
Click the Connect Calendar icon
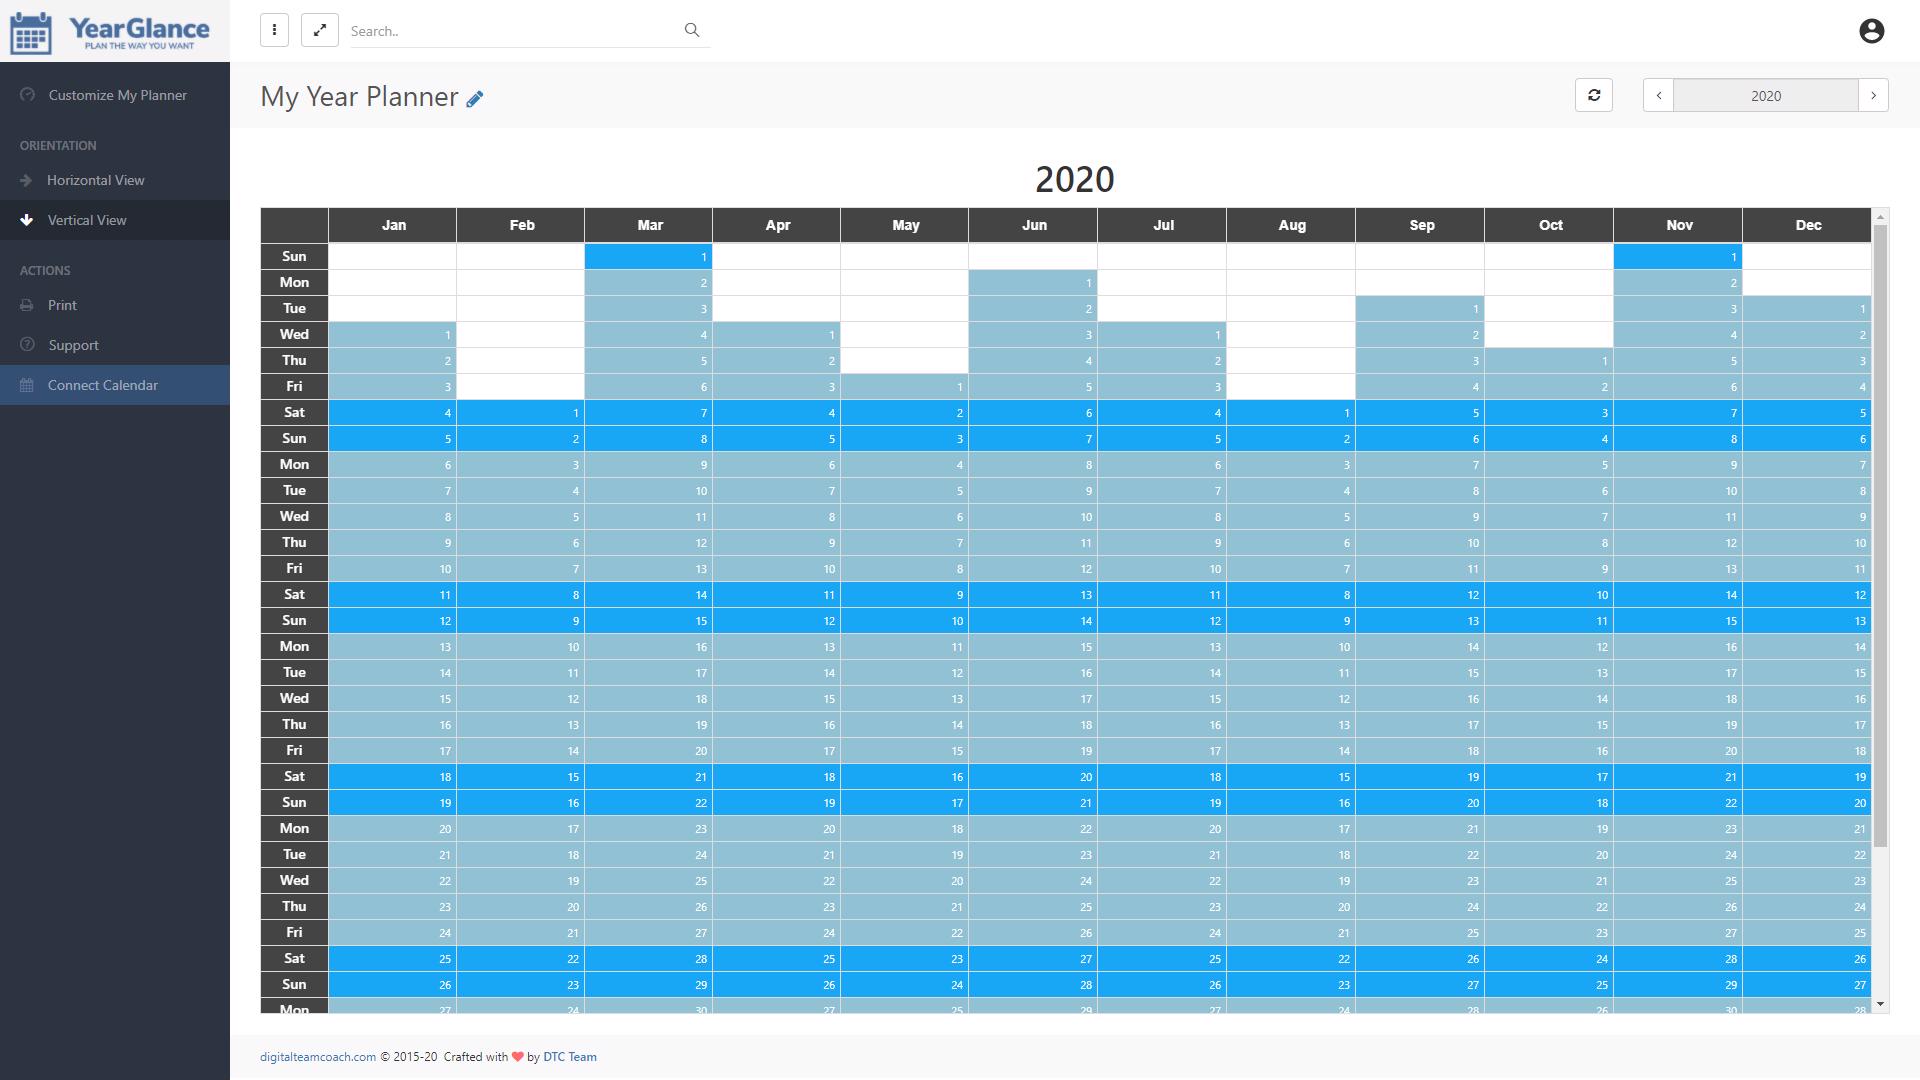pyautogui.click(x=27, y=385)
